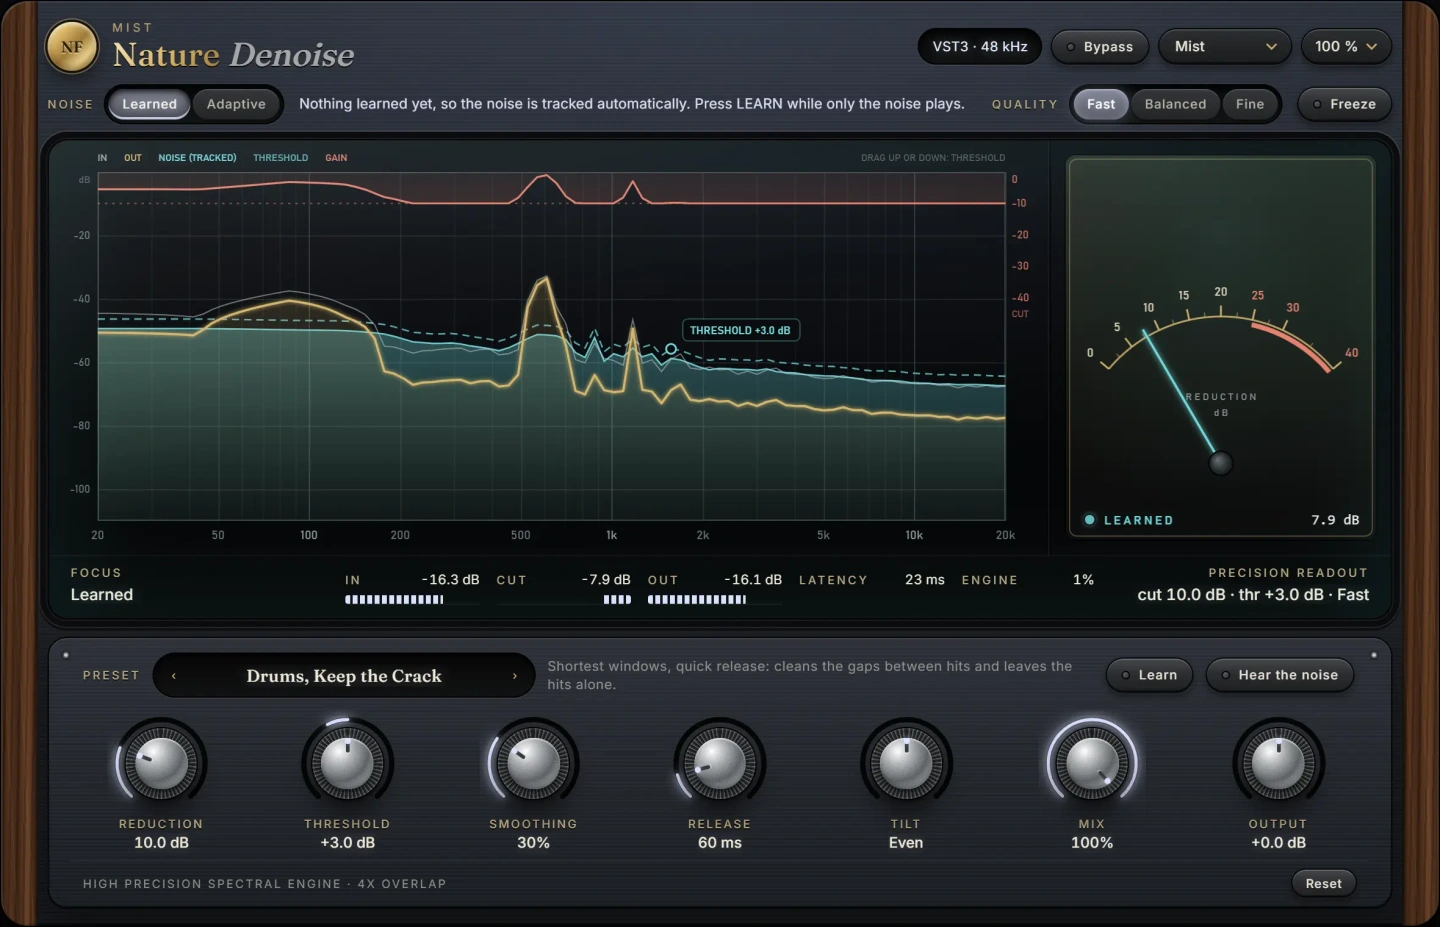Click the THRESHOLD legend label
1440x927 pixels.
[x=281, y=158]
